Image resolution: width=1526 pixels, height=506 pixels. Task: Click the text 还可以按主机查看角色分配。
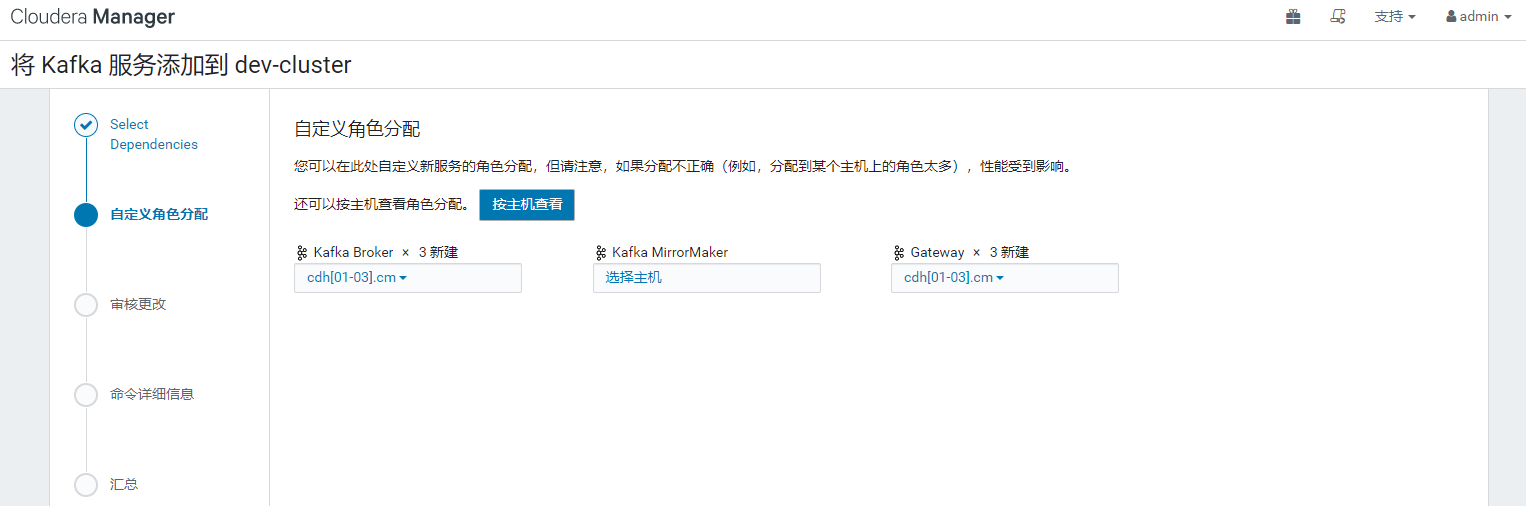381,204
